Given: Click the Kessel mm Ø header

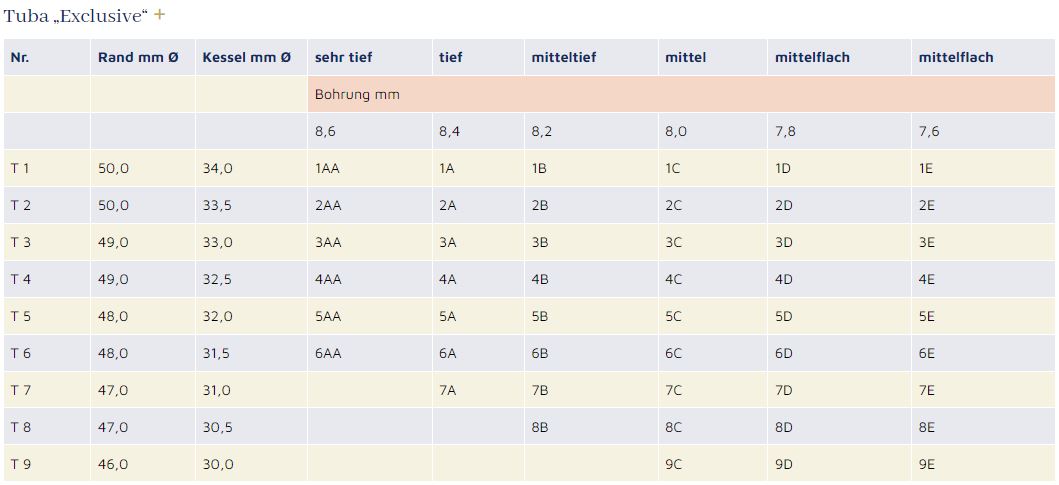Looking at the screenshot, I should pyautogui.click(x=246, y=58).
